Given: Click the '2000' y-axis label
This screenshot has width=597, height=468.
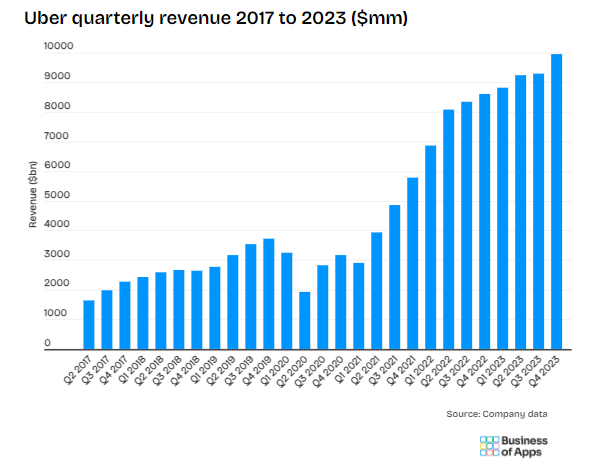Looking at the screenshot, I should 57,283.
